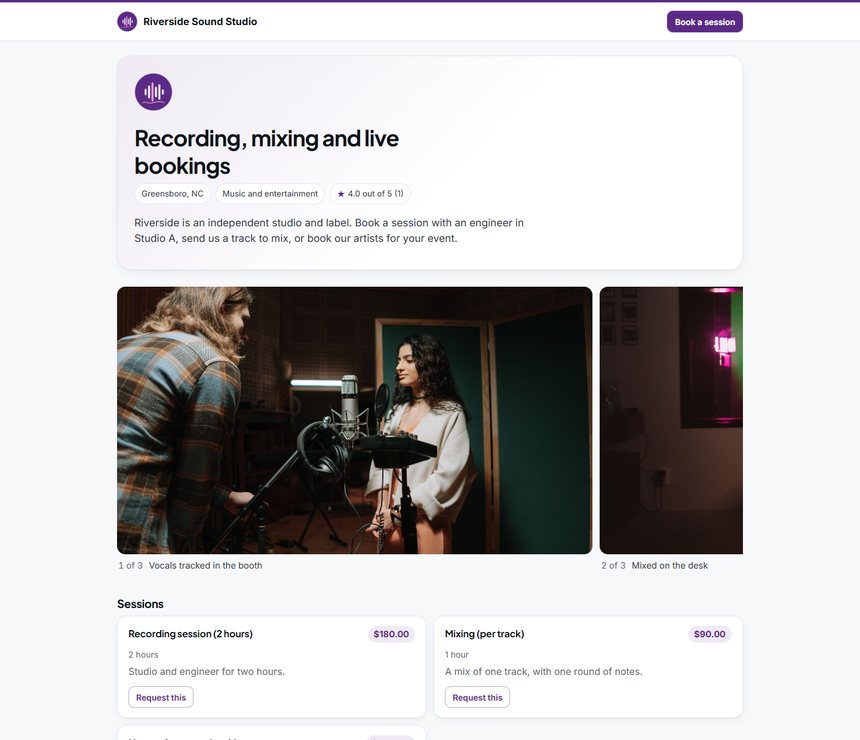Open the Mixed on the desk photo
The height and width of the screenshot is (740, 860).
point(671,420)
